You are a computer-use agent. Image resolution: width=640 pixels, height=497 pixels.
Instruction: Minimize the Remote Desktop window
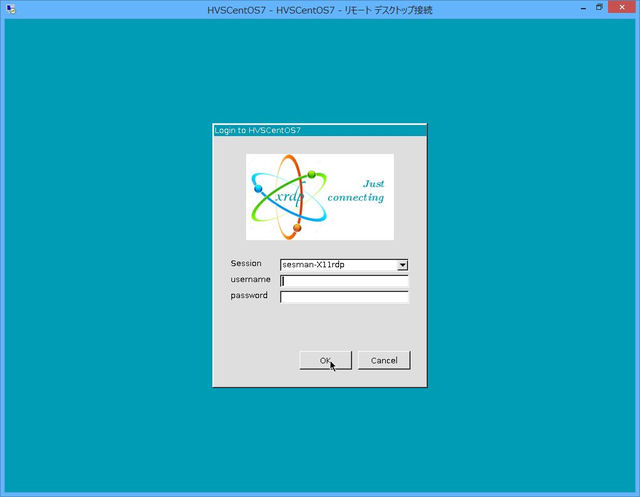584,8
